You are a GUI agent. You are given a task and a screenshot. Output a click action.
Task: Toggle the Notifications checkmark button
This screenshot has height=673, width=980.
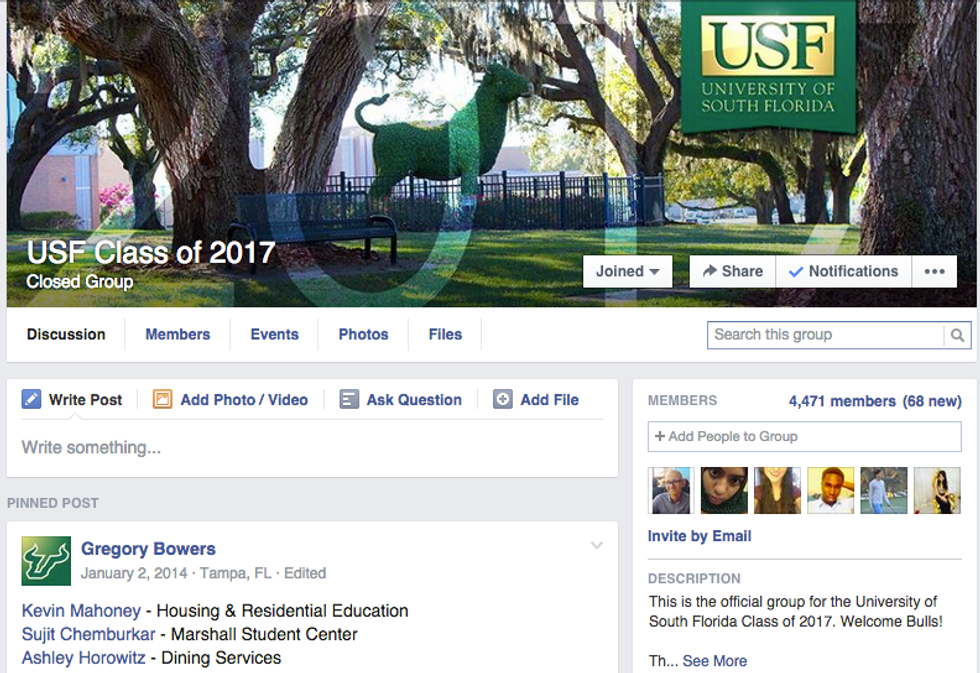tap(843, 271)
